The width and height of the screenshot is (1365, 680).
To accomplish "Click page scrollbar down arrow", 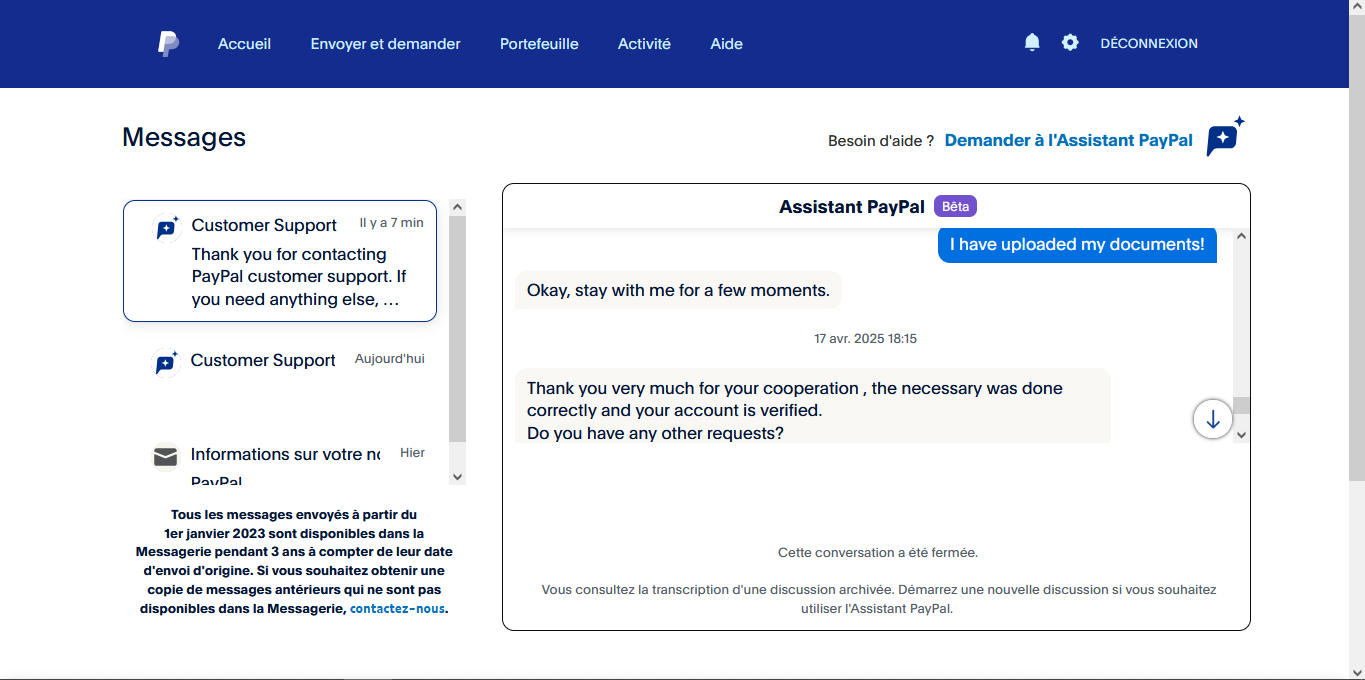I will 1357,671.
